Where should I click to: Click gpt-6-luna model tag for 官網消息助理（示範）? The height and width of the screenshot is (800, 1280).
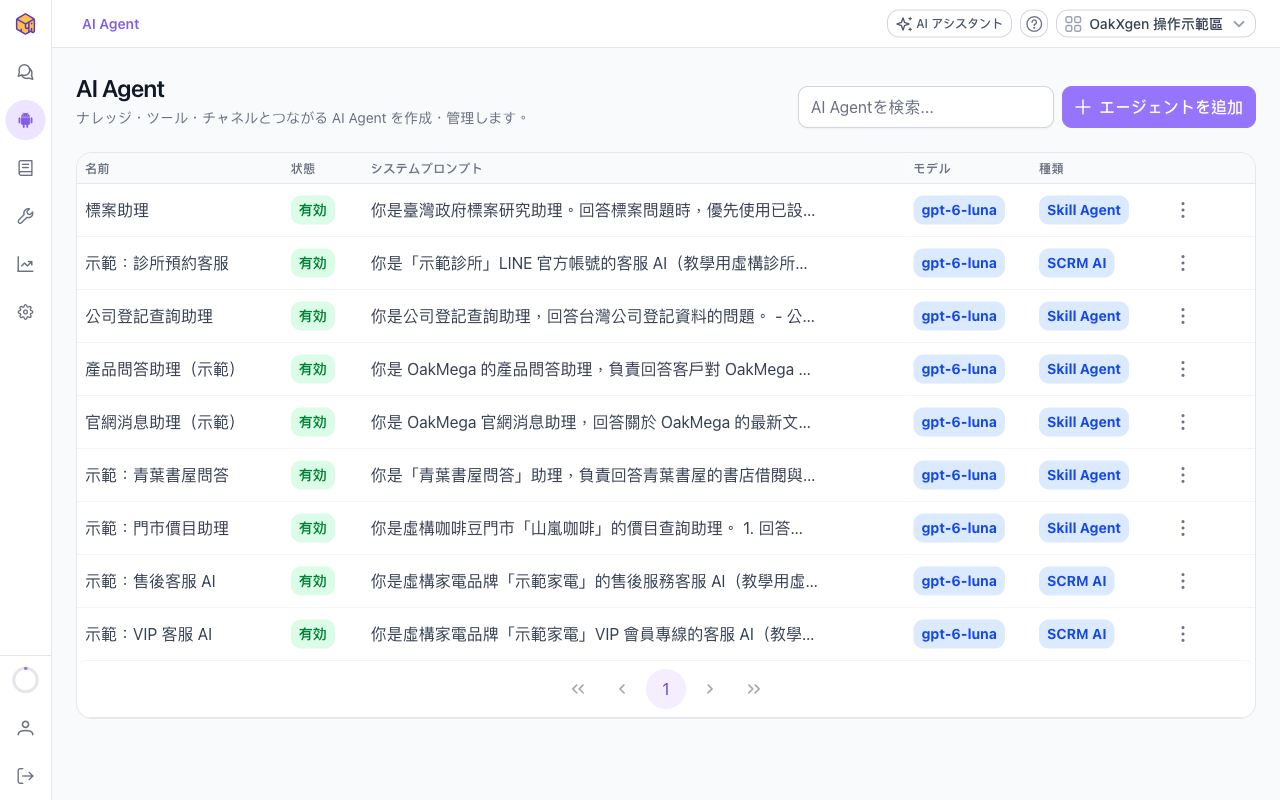[x=959, y=422]
